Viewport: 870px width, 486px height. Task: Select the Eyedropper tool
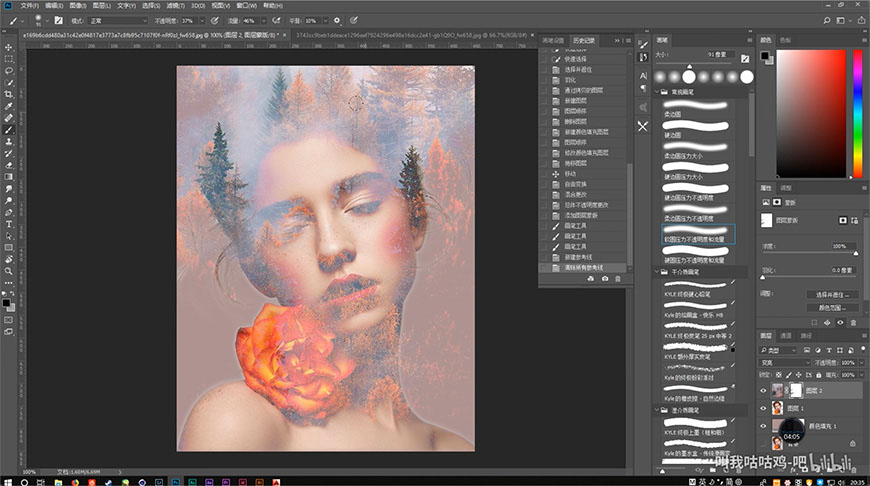(x=9, y=106)
